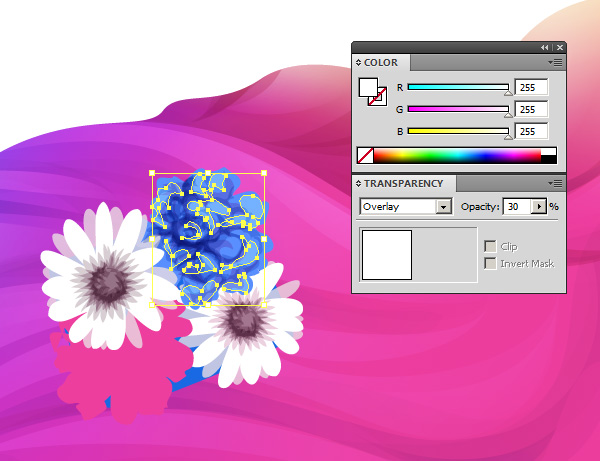Expand the Opacity slider arrow
Screen dimensions: 600x461
coord(540,206)
